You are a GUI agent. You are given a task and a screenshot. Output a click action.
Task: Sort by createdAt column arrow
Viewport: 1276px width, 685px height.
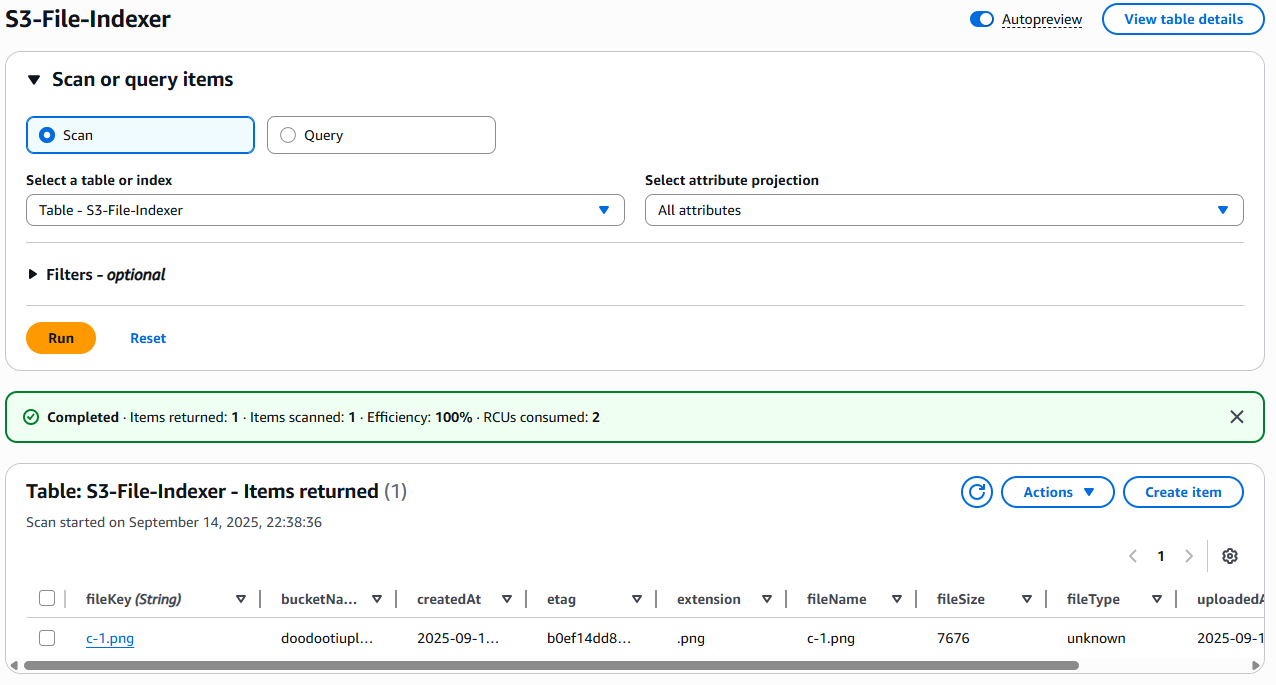point(507,599)
